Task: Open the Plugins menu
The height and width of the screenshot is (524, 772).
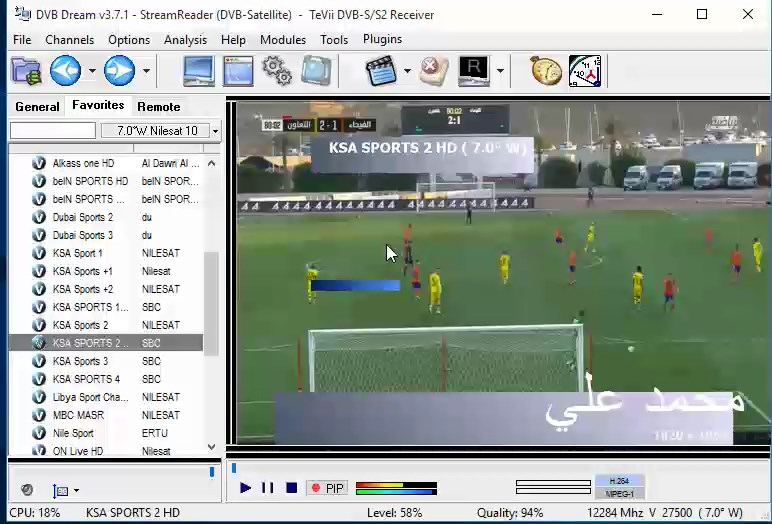Action: click(x=382, y=39)
